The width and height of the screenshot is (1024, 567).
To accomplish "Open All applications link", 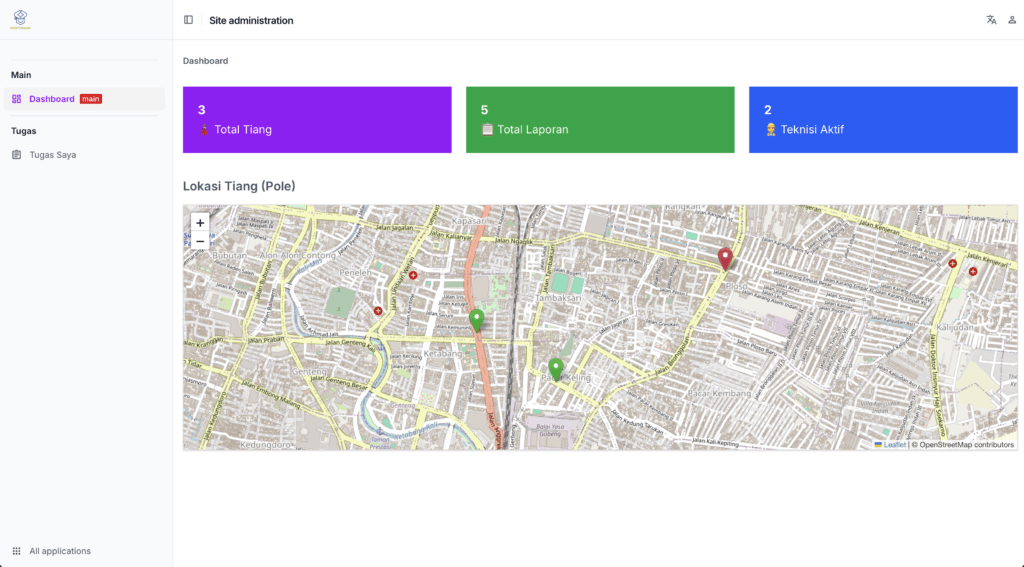I will pos(59,551).
